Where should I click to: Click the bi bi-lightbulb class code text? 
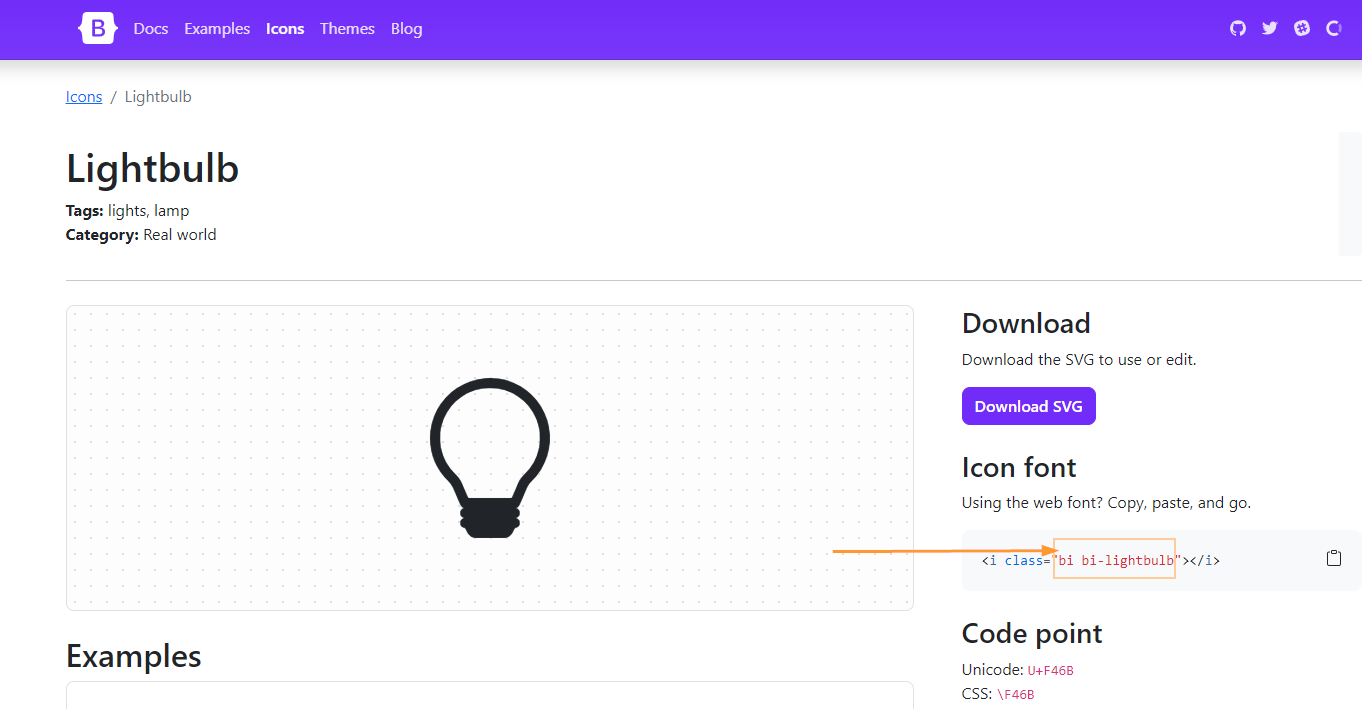(1115, 561)
